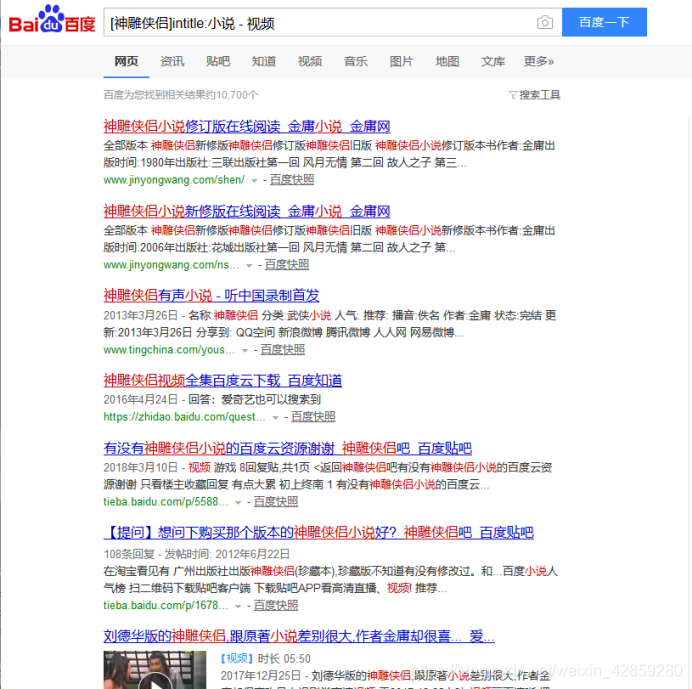Click the date 2018年3月10日
This screenshot has width=692, height=689.
[141, 467]
